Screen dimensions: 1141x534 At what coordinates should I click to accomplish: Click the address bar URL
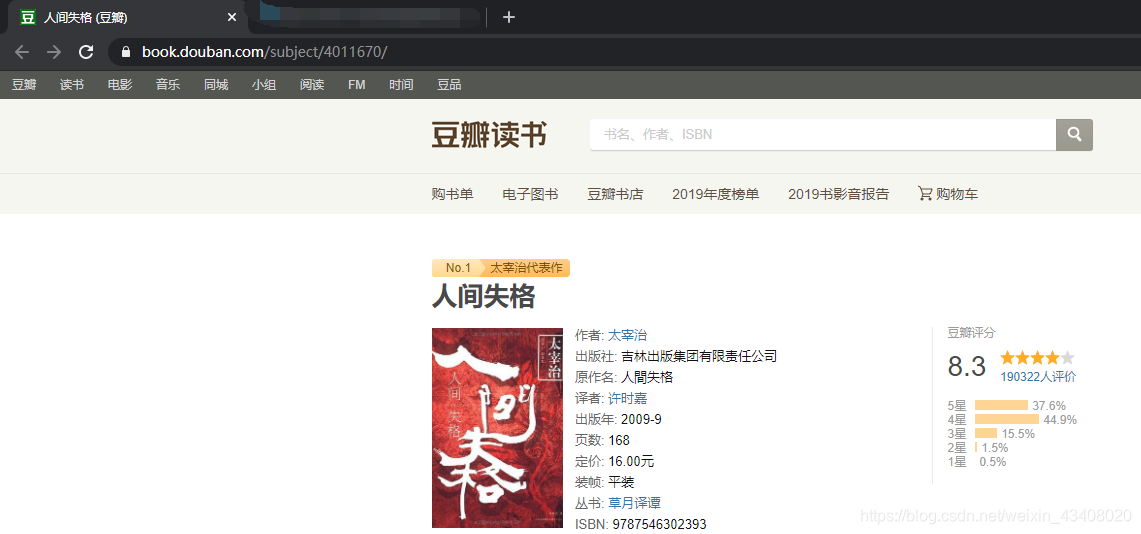click(265, 52)
